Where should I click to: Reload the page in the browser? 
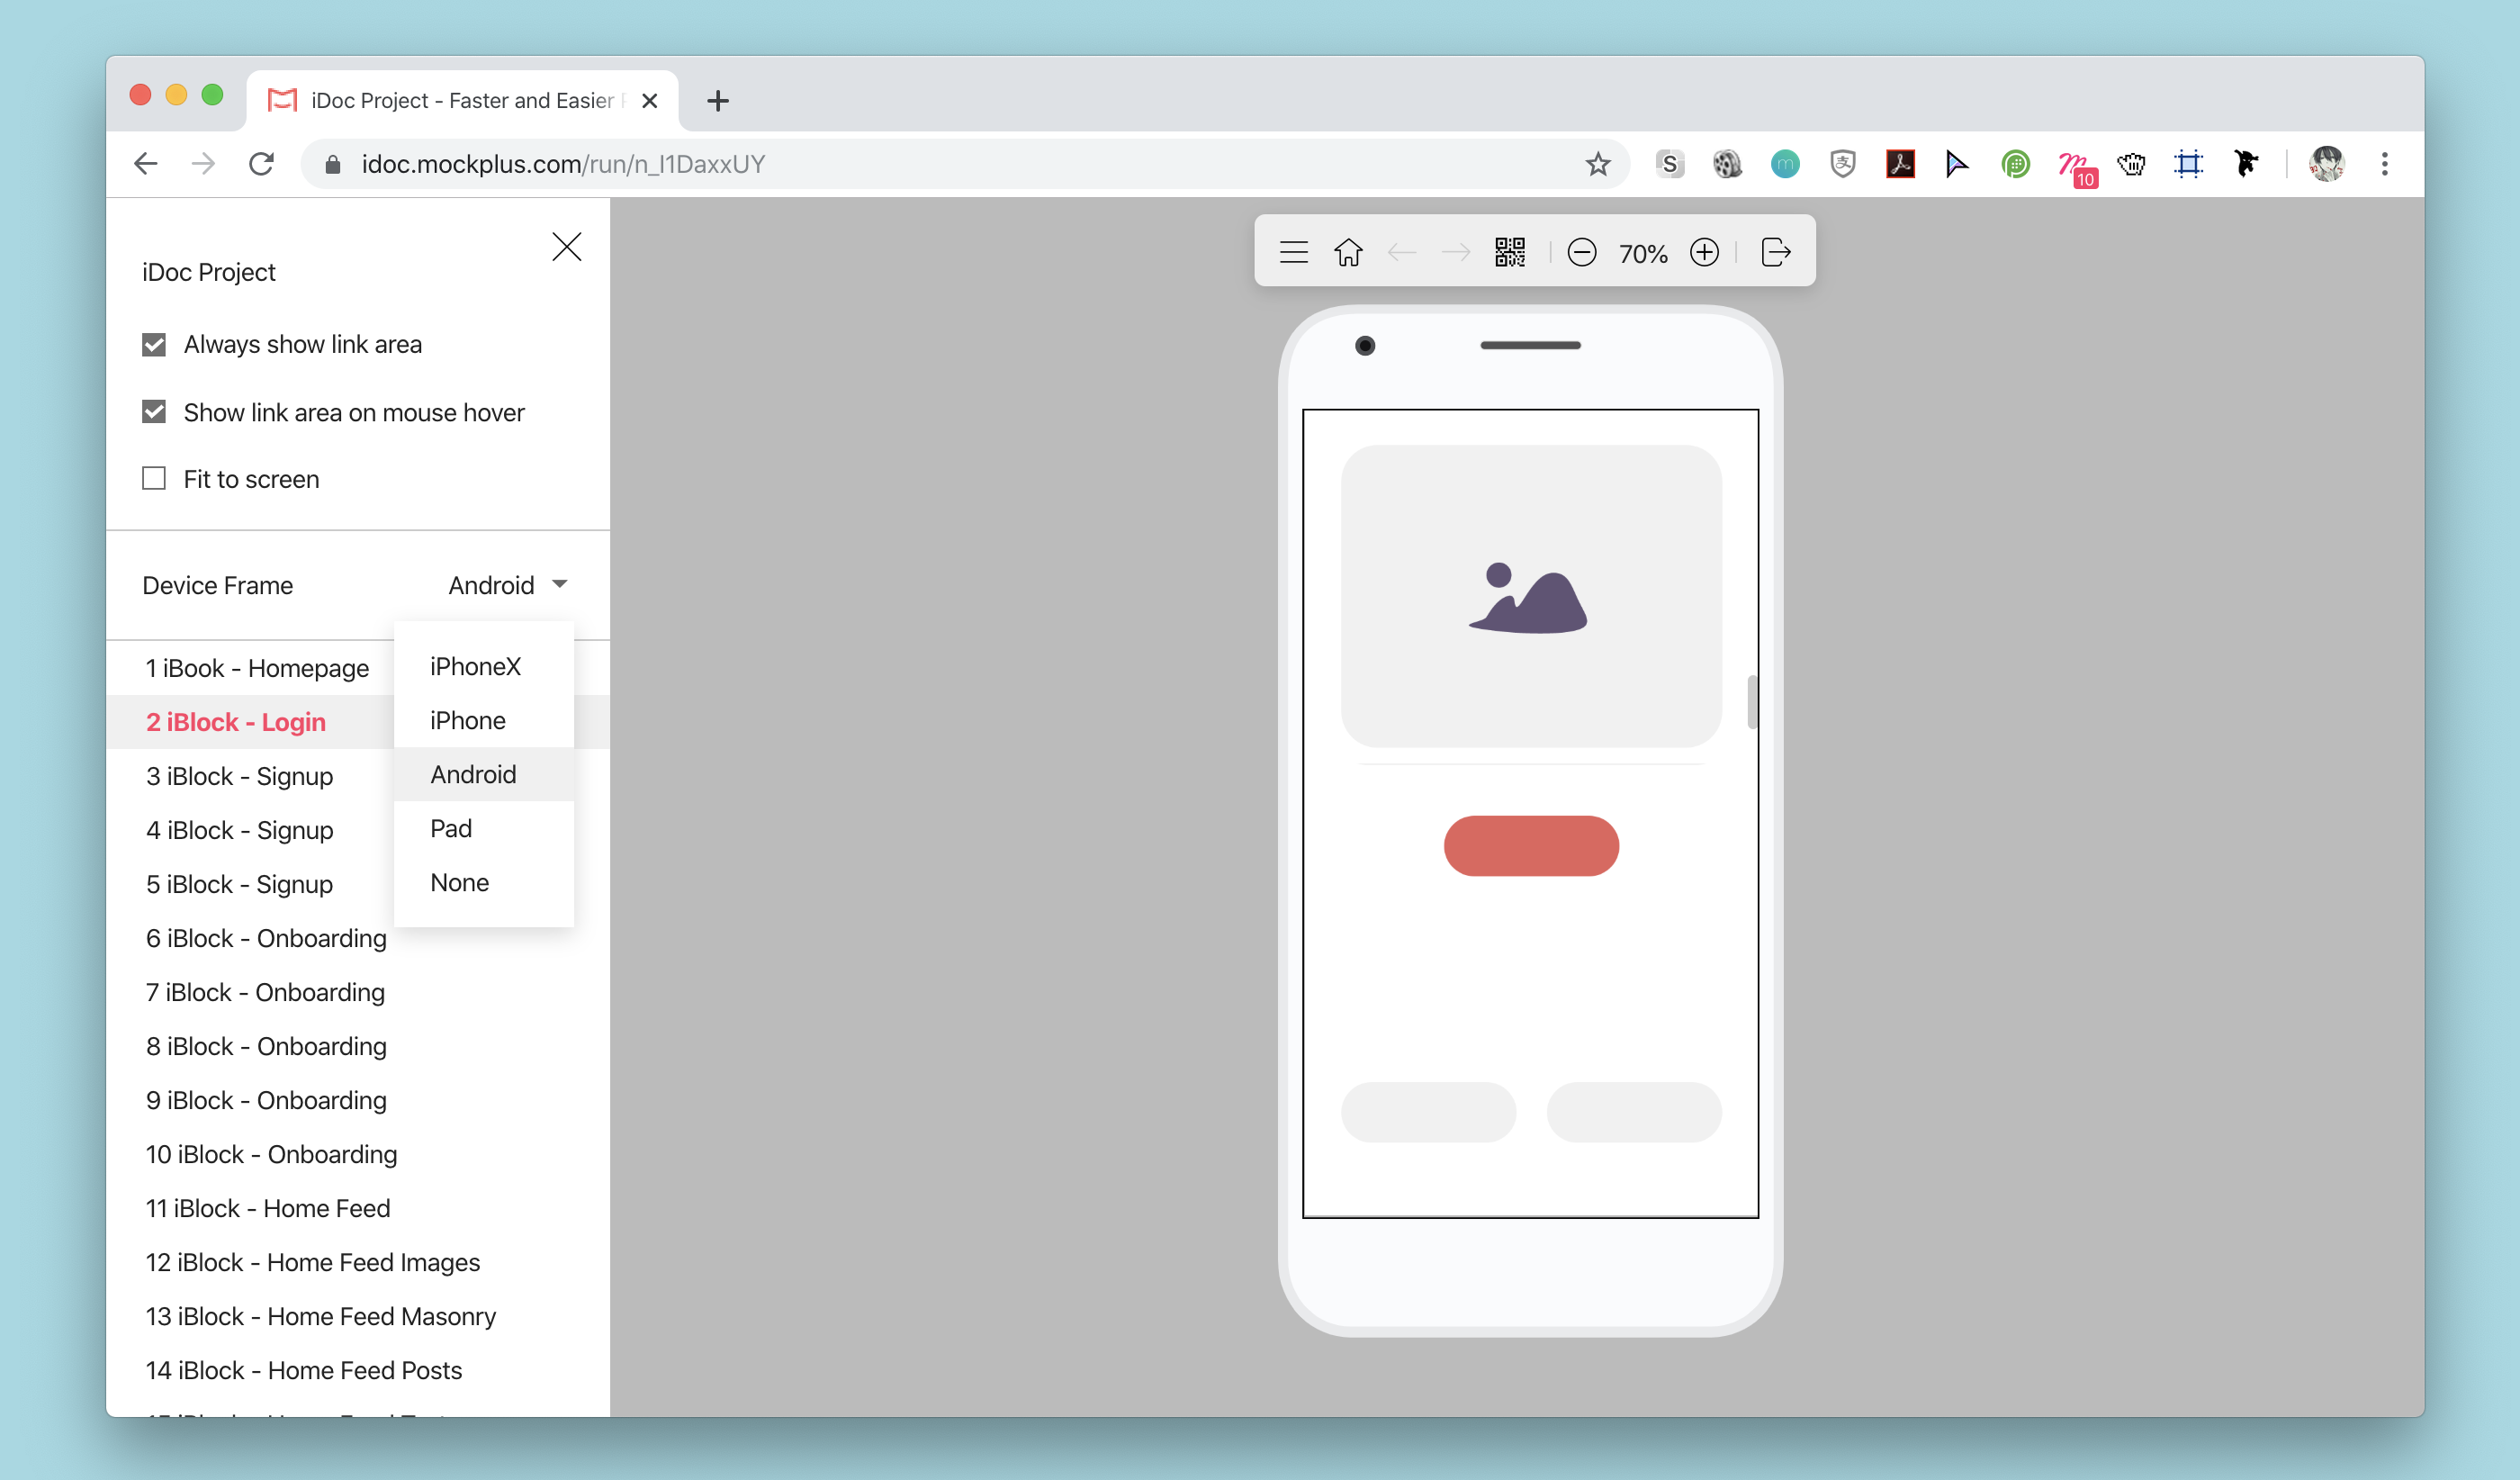pyautogui.click(x=261, y=164)
